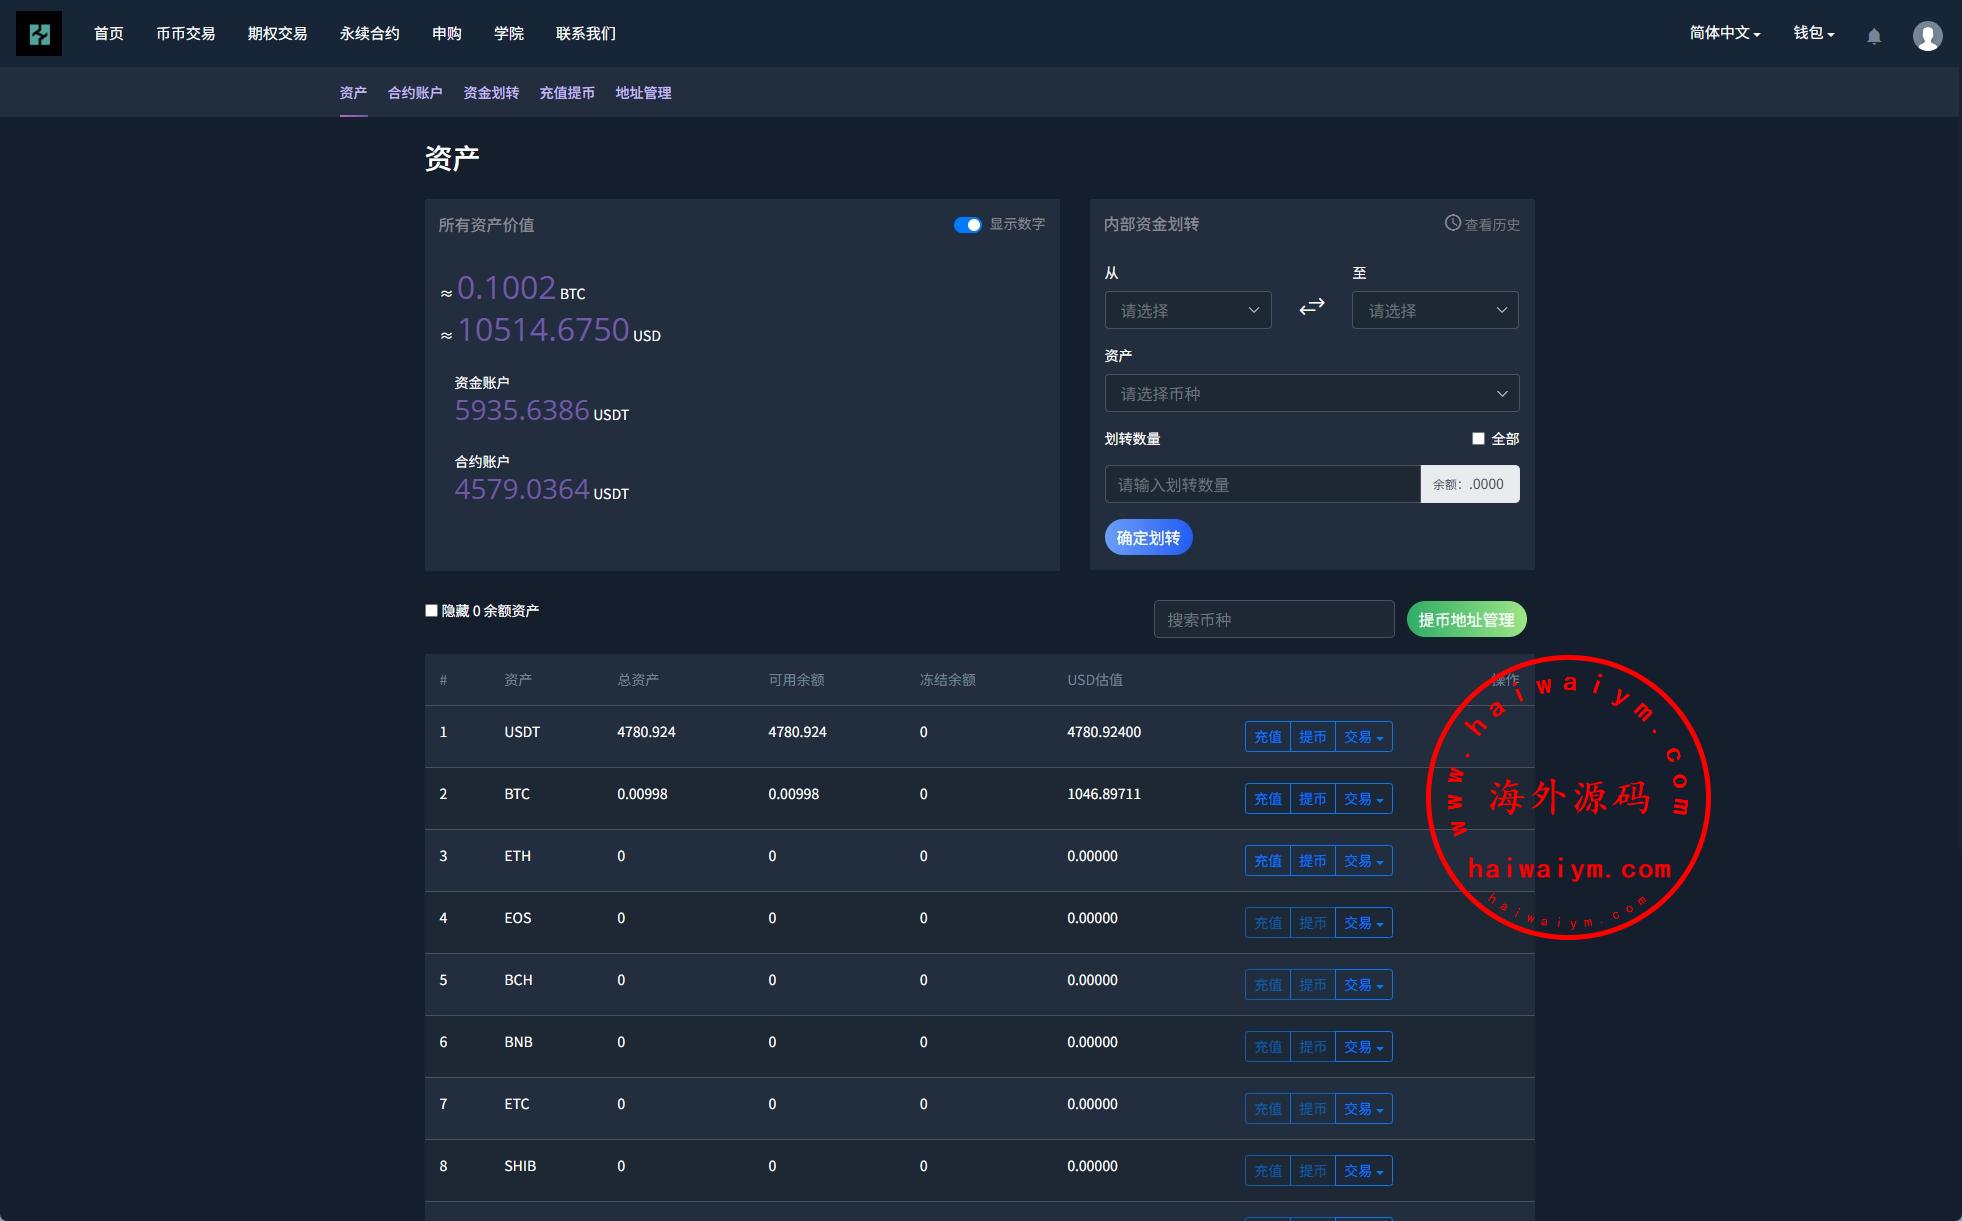
Task: Open the 查看历史 transfer history link
Action: (1482, 224)
